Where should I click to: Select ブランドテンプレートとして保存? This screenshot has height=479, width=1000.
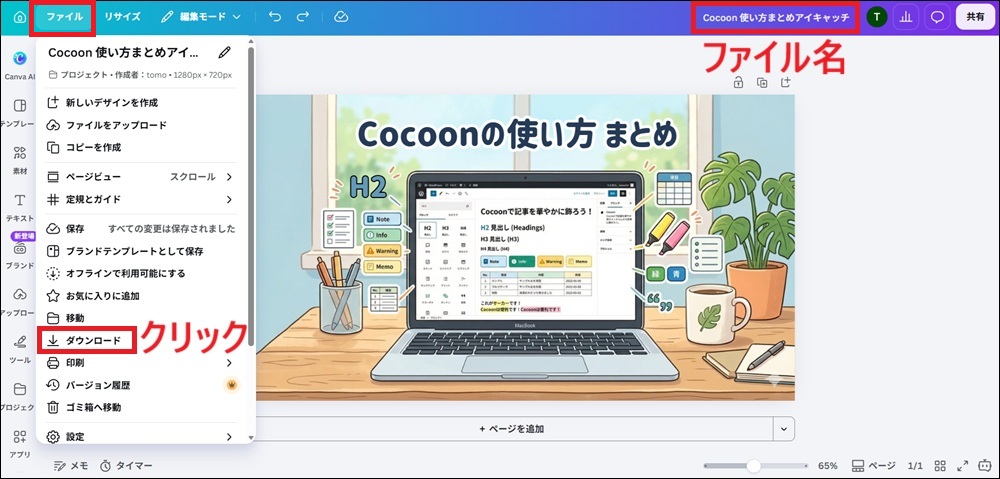tap(142, 251)
